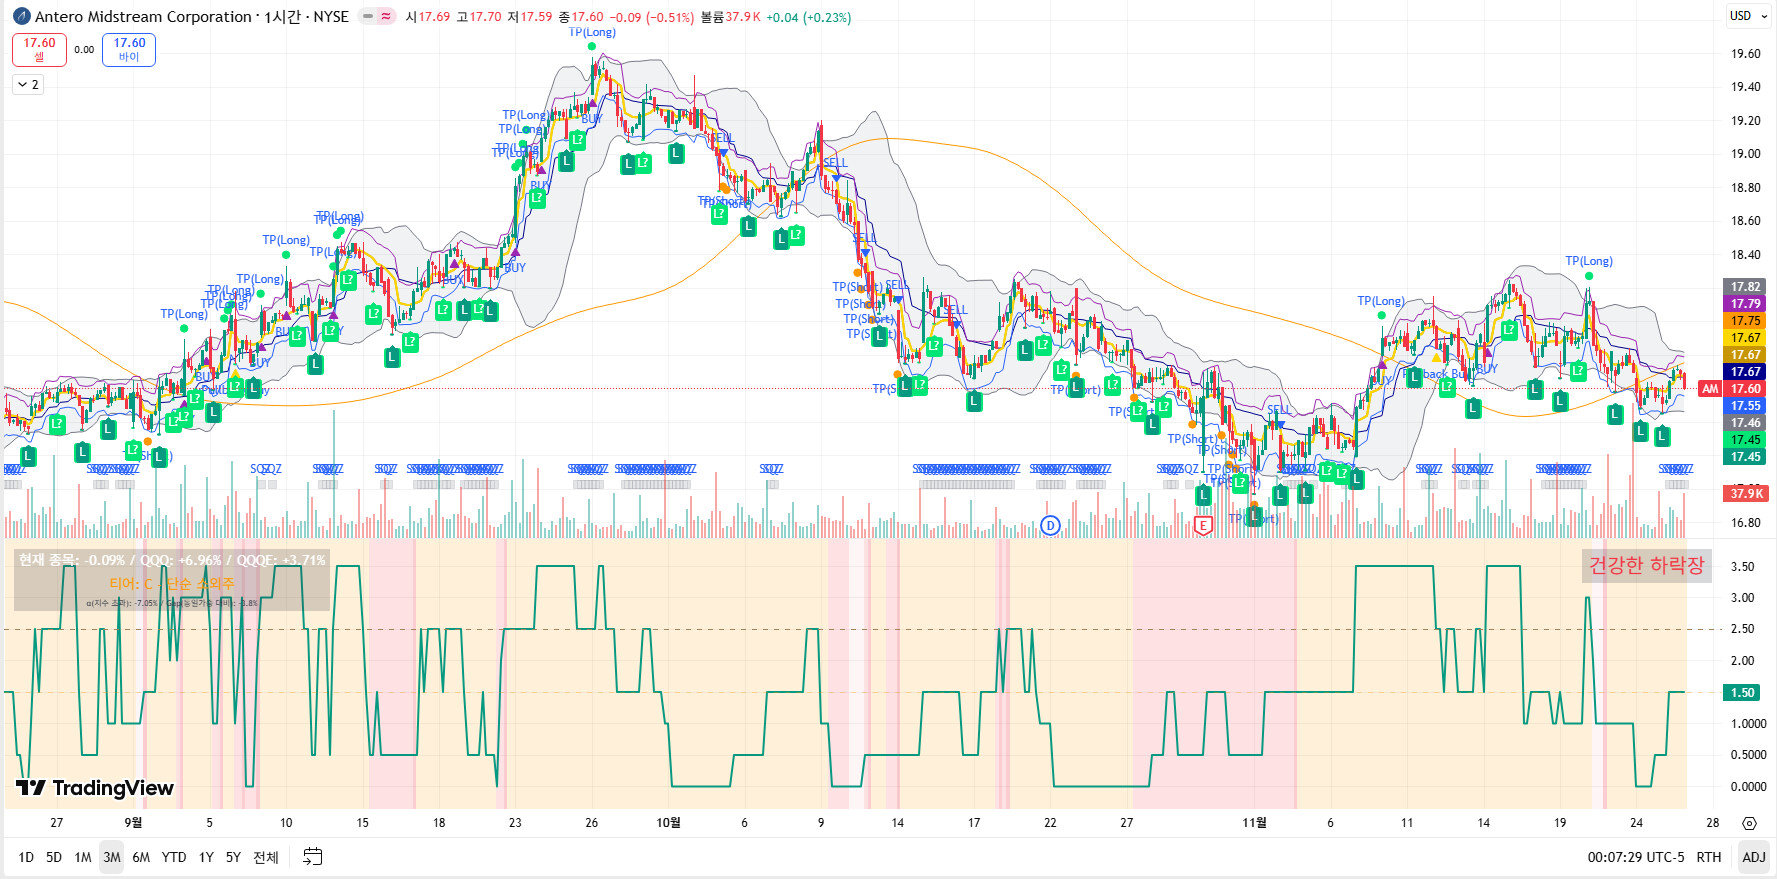Toggle the ADJ adjusted data button
1777x879 pixels.
(1753, 857)
